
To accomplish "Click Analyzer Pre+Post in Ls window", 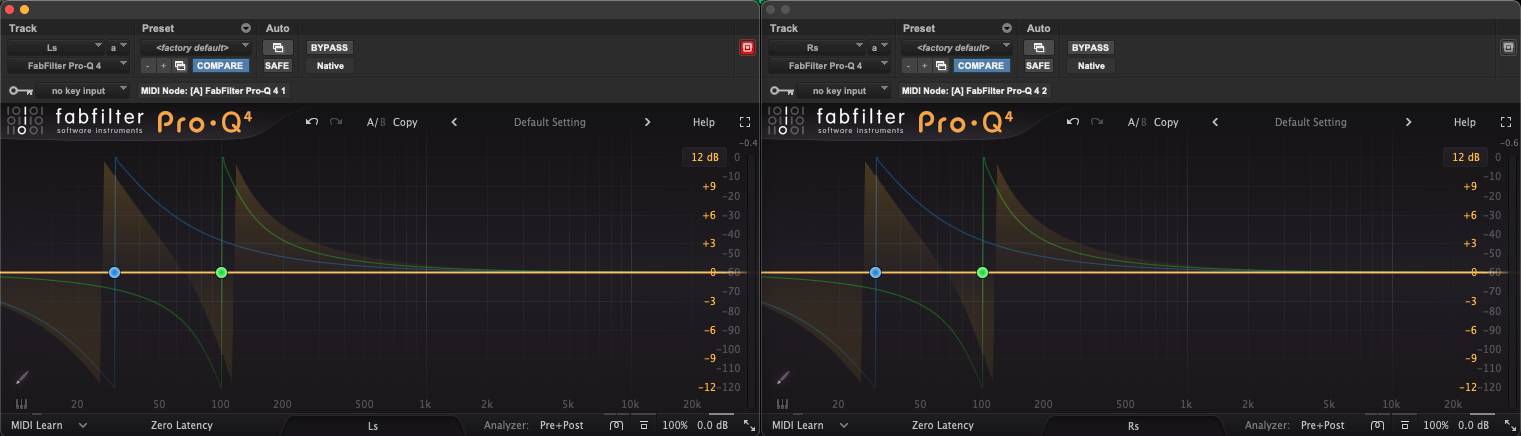I will click(564, 426).
